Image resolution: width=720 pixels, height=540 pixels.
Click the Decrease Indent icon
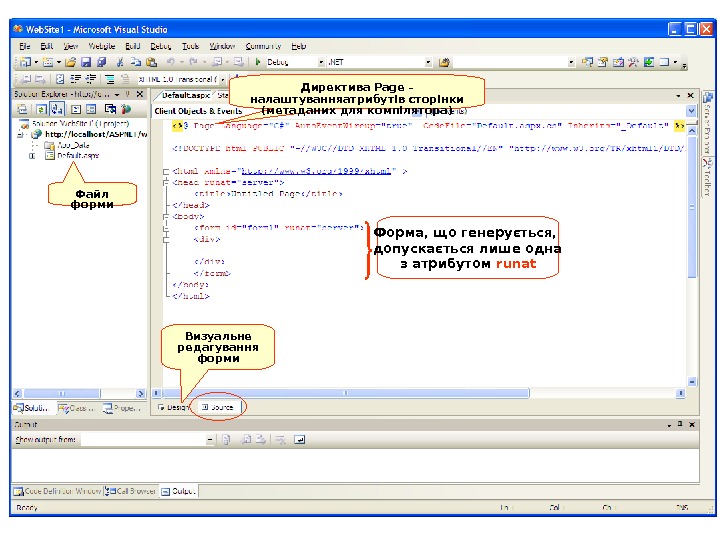point(76,79)
